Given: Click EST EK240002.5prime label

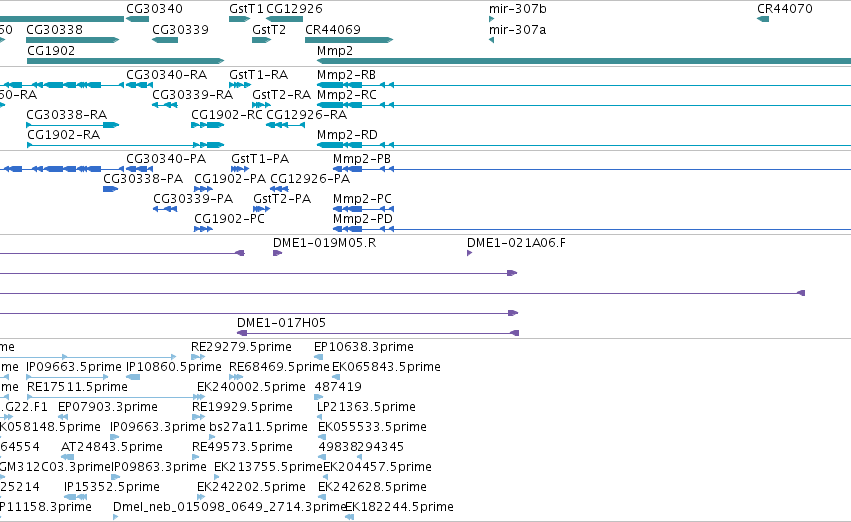Looking at the screenshot, I should tap(251, 387).
